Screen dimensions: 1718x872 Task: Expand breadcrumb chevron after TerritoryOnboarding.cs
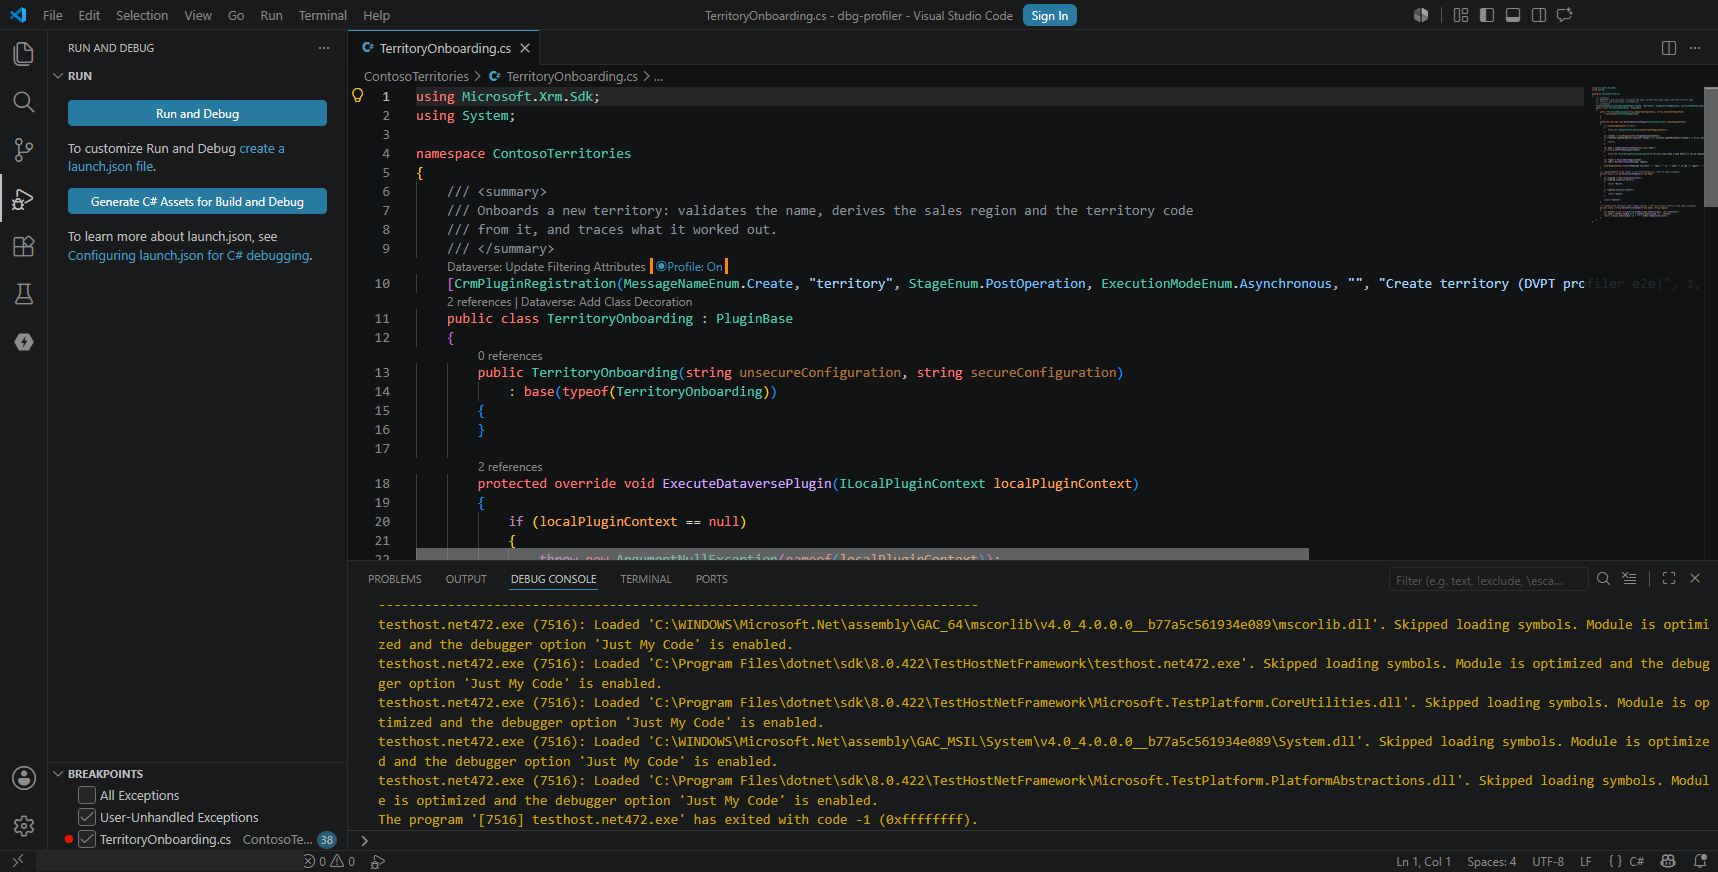(x=646, y=76)
